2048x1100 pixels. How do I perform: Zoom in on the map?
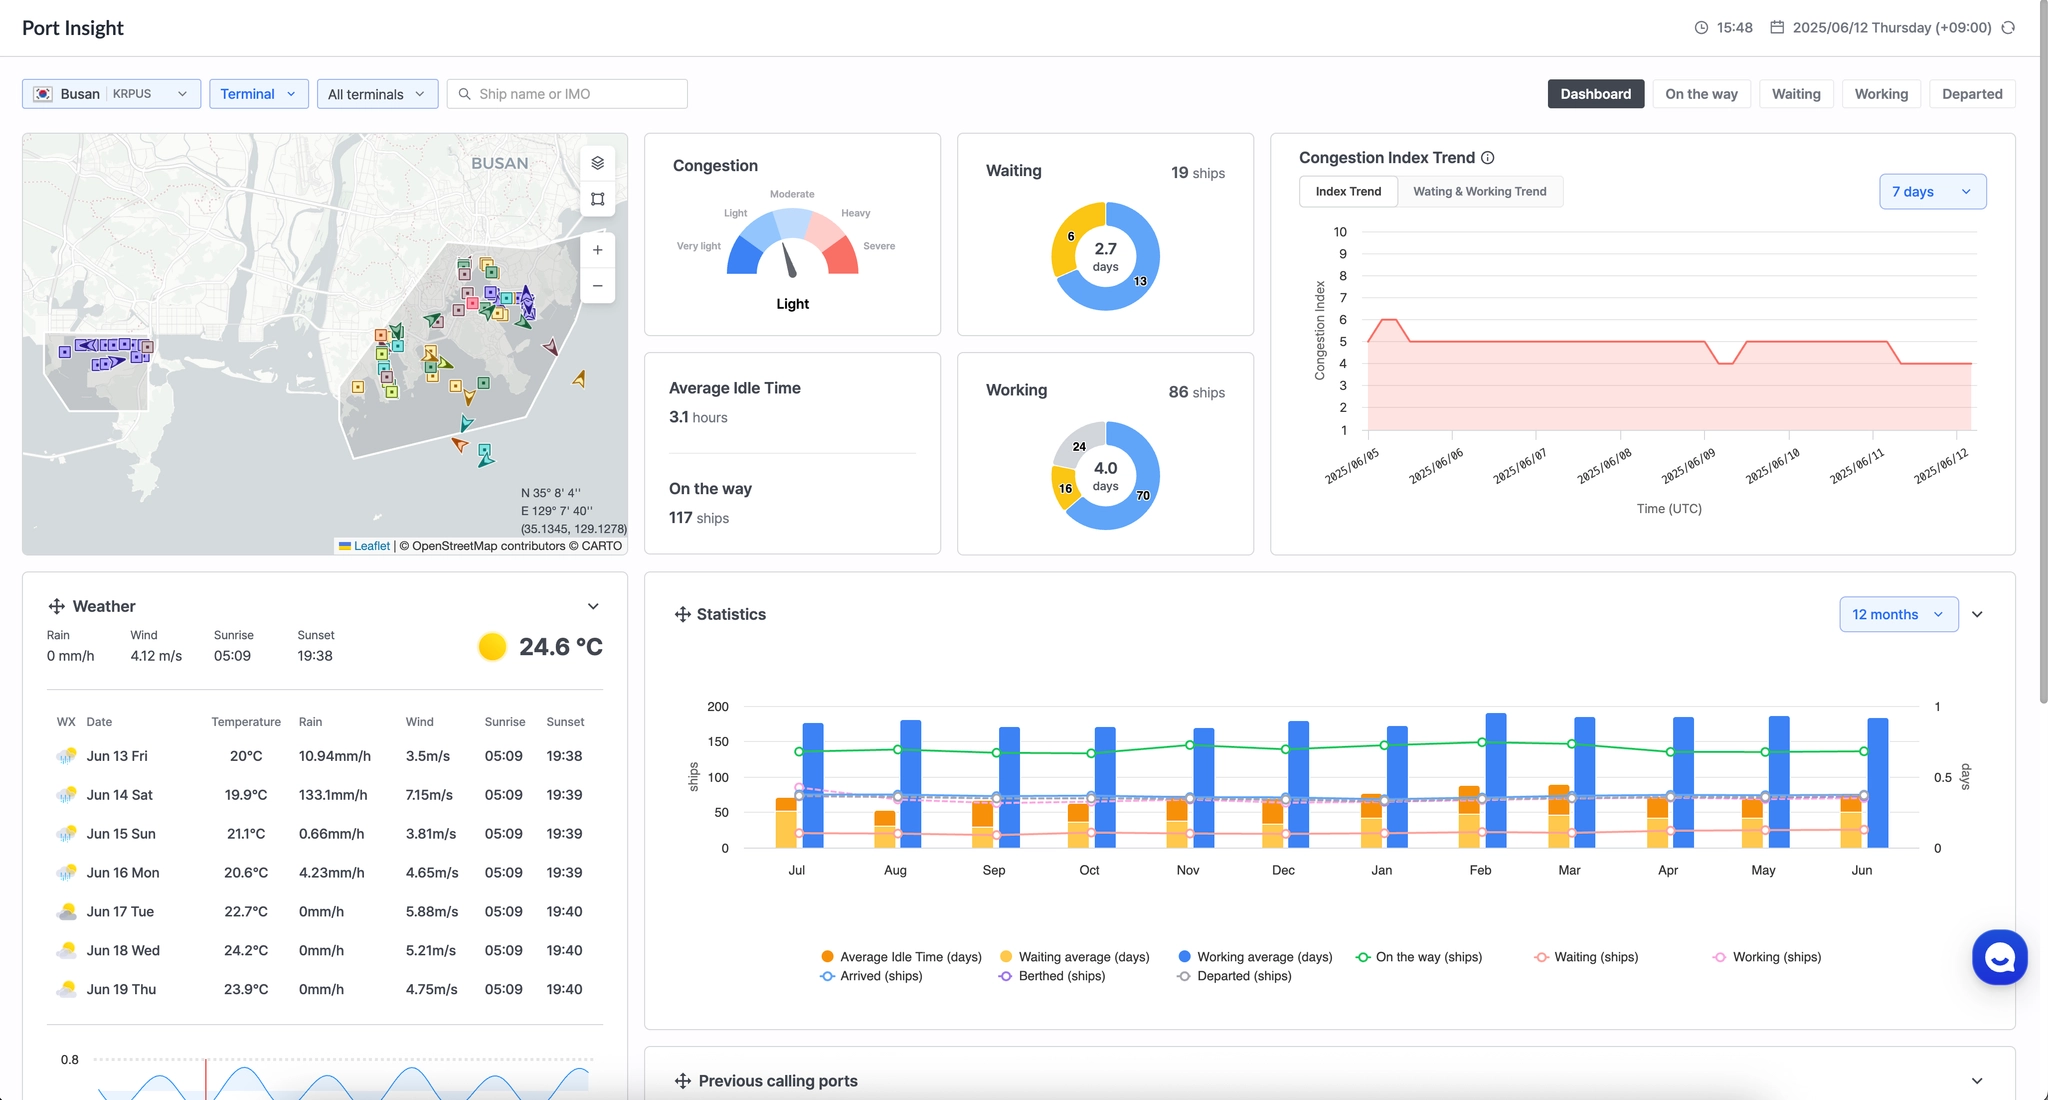[x=597, y=250]
